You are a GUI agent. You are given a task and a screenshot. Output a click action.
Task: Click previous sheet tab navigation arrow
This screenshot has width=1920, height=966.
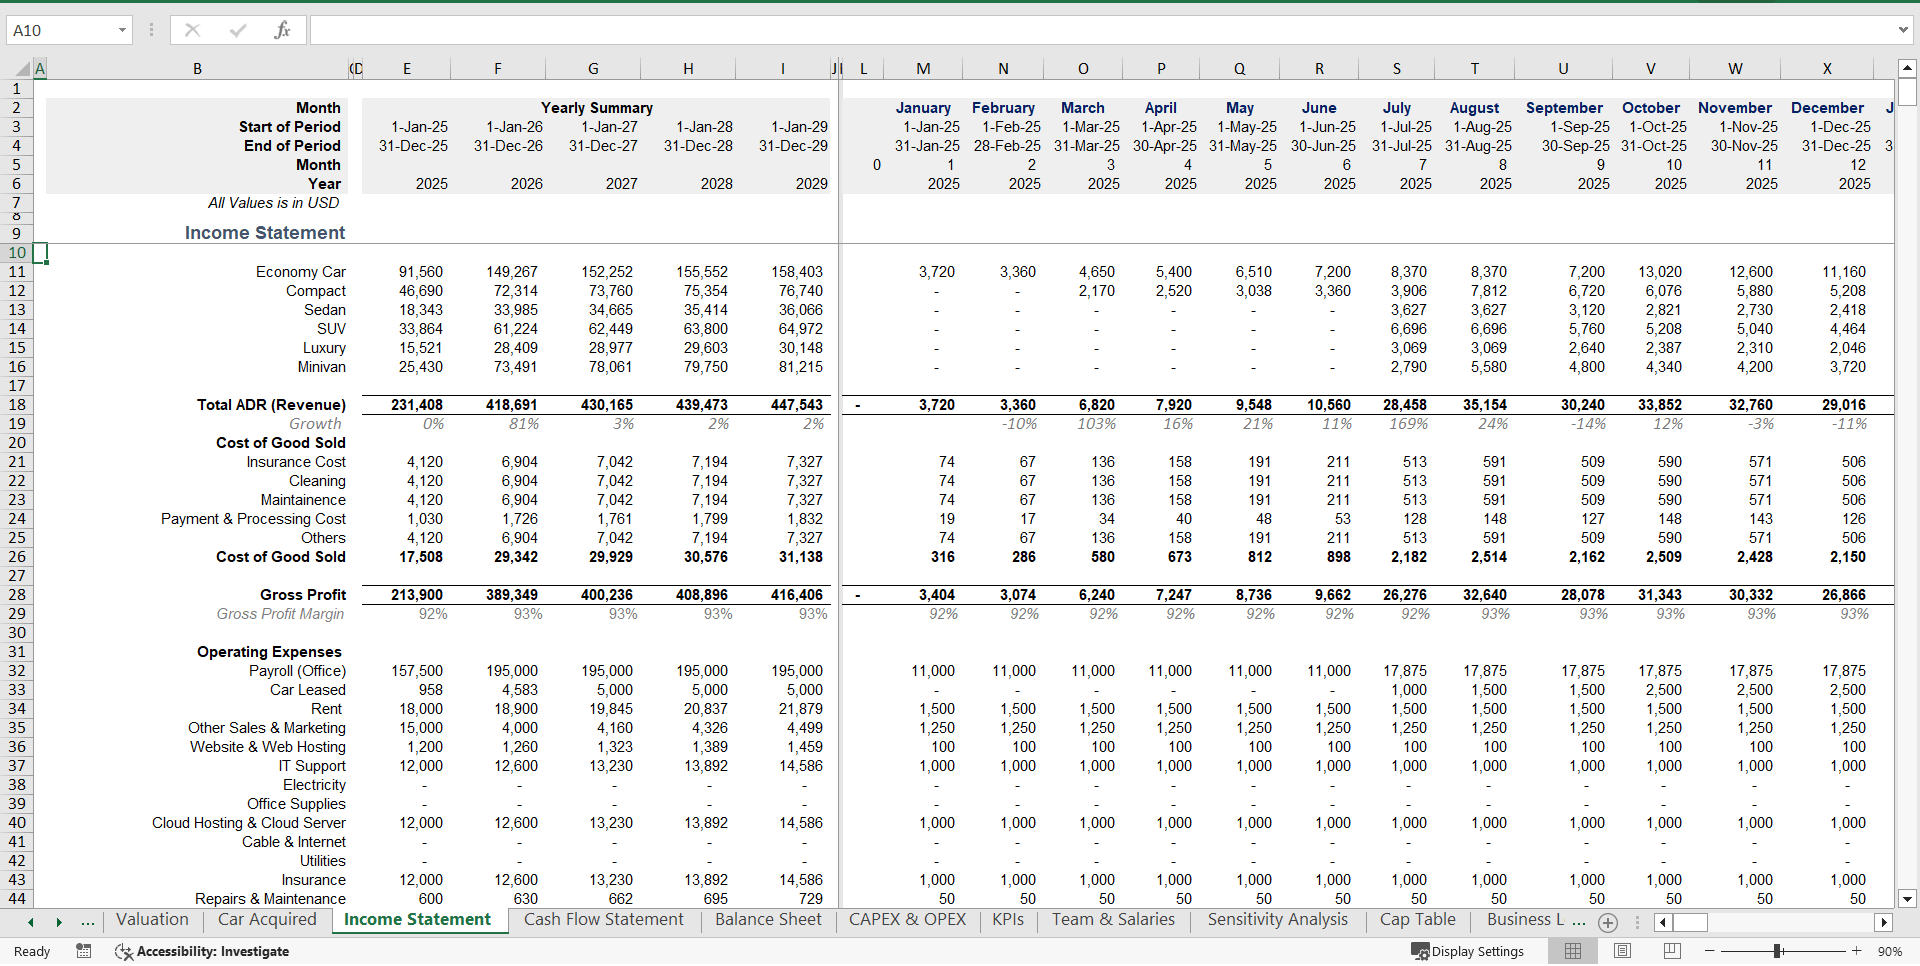point(31,922)
